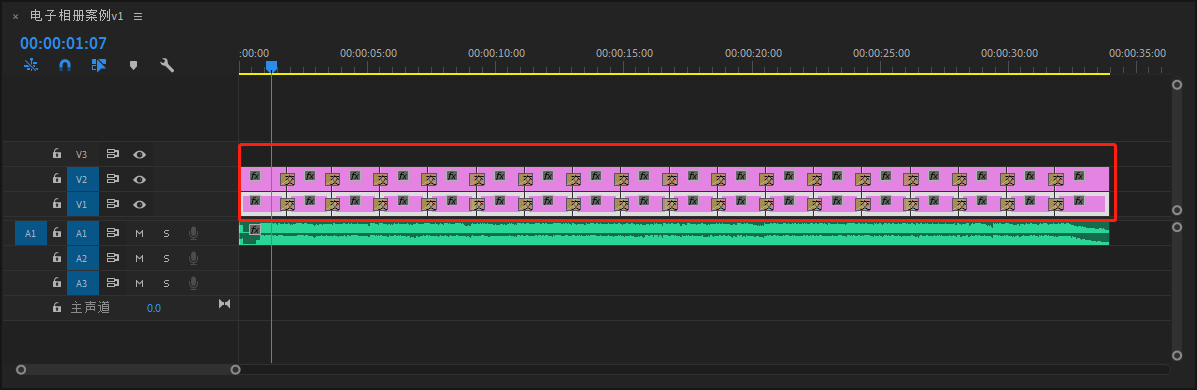Viewport: 1197px width, 390px height.
Task: Open panel menu next to 电子相册案例v1
Action: click(x=138, y=16)
